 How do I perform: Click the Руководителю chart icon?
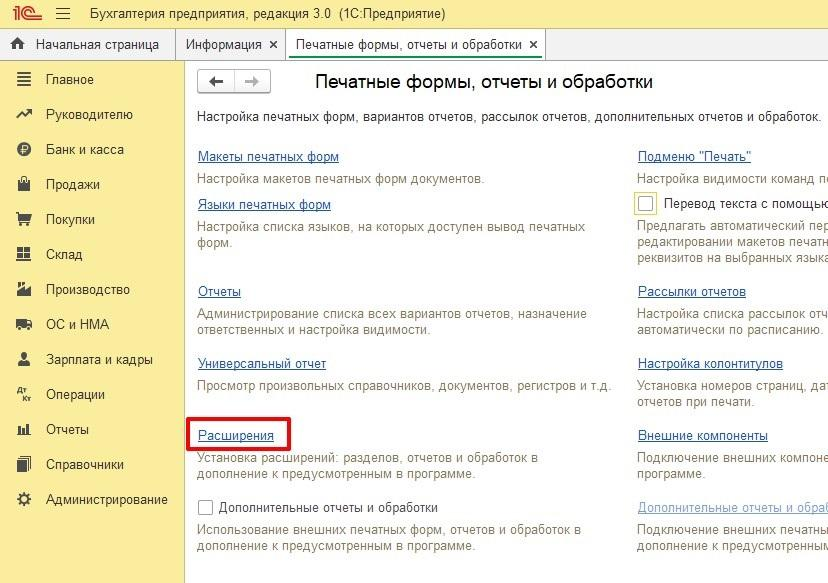[24, 114]
